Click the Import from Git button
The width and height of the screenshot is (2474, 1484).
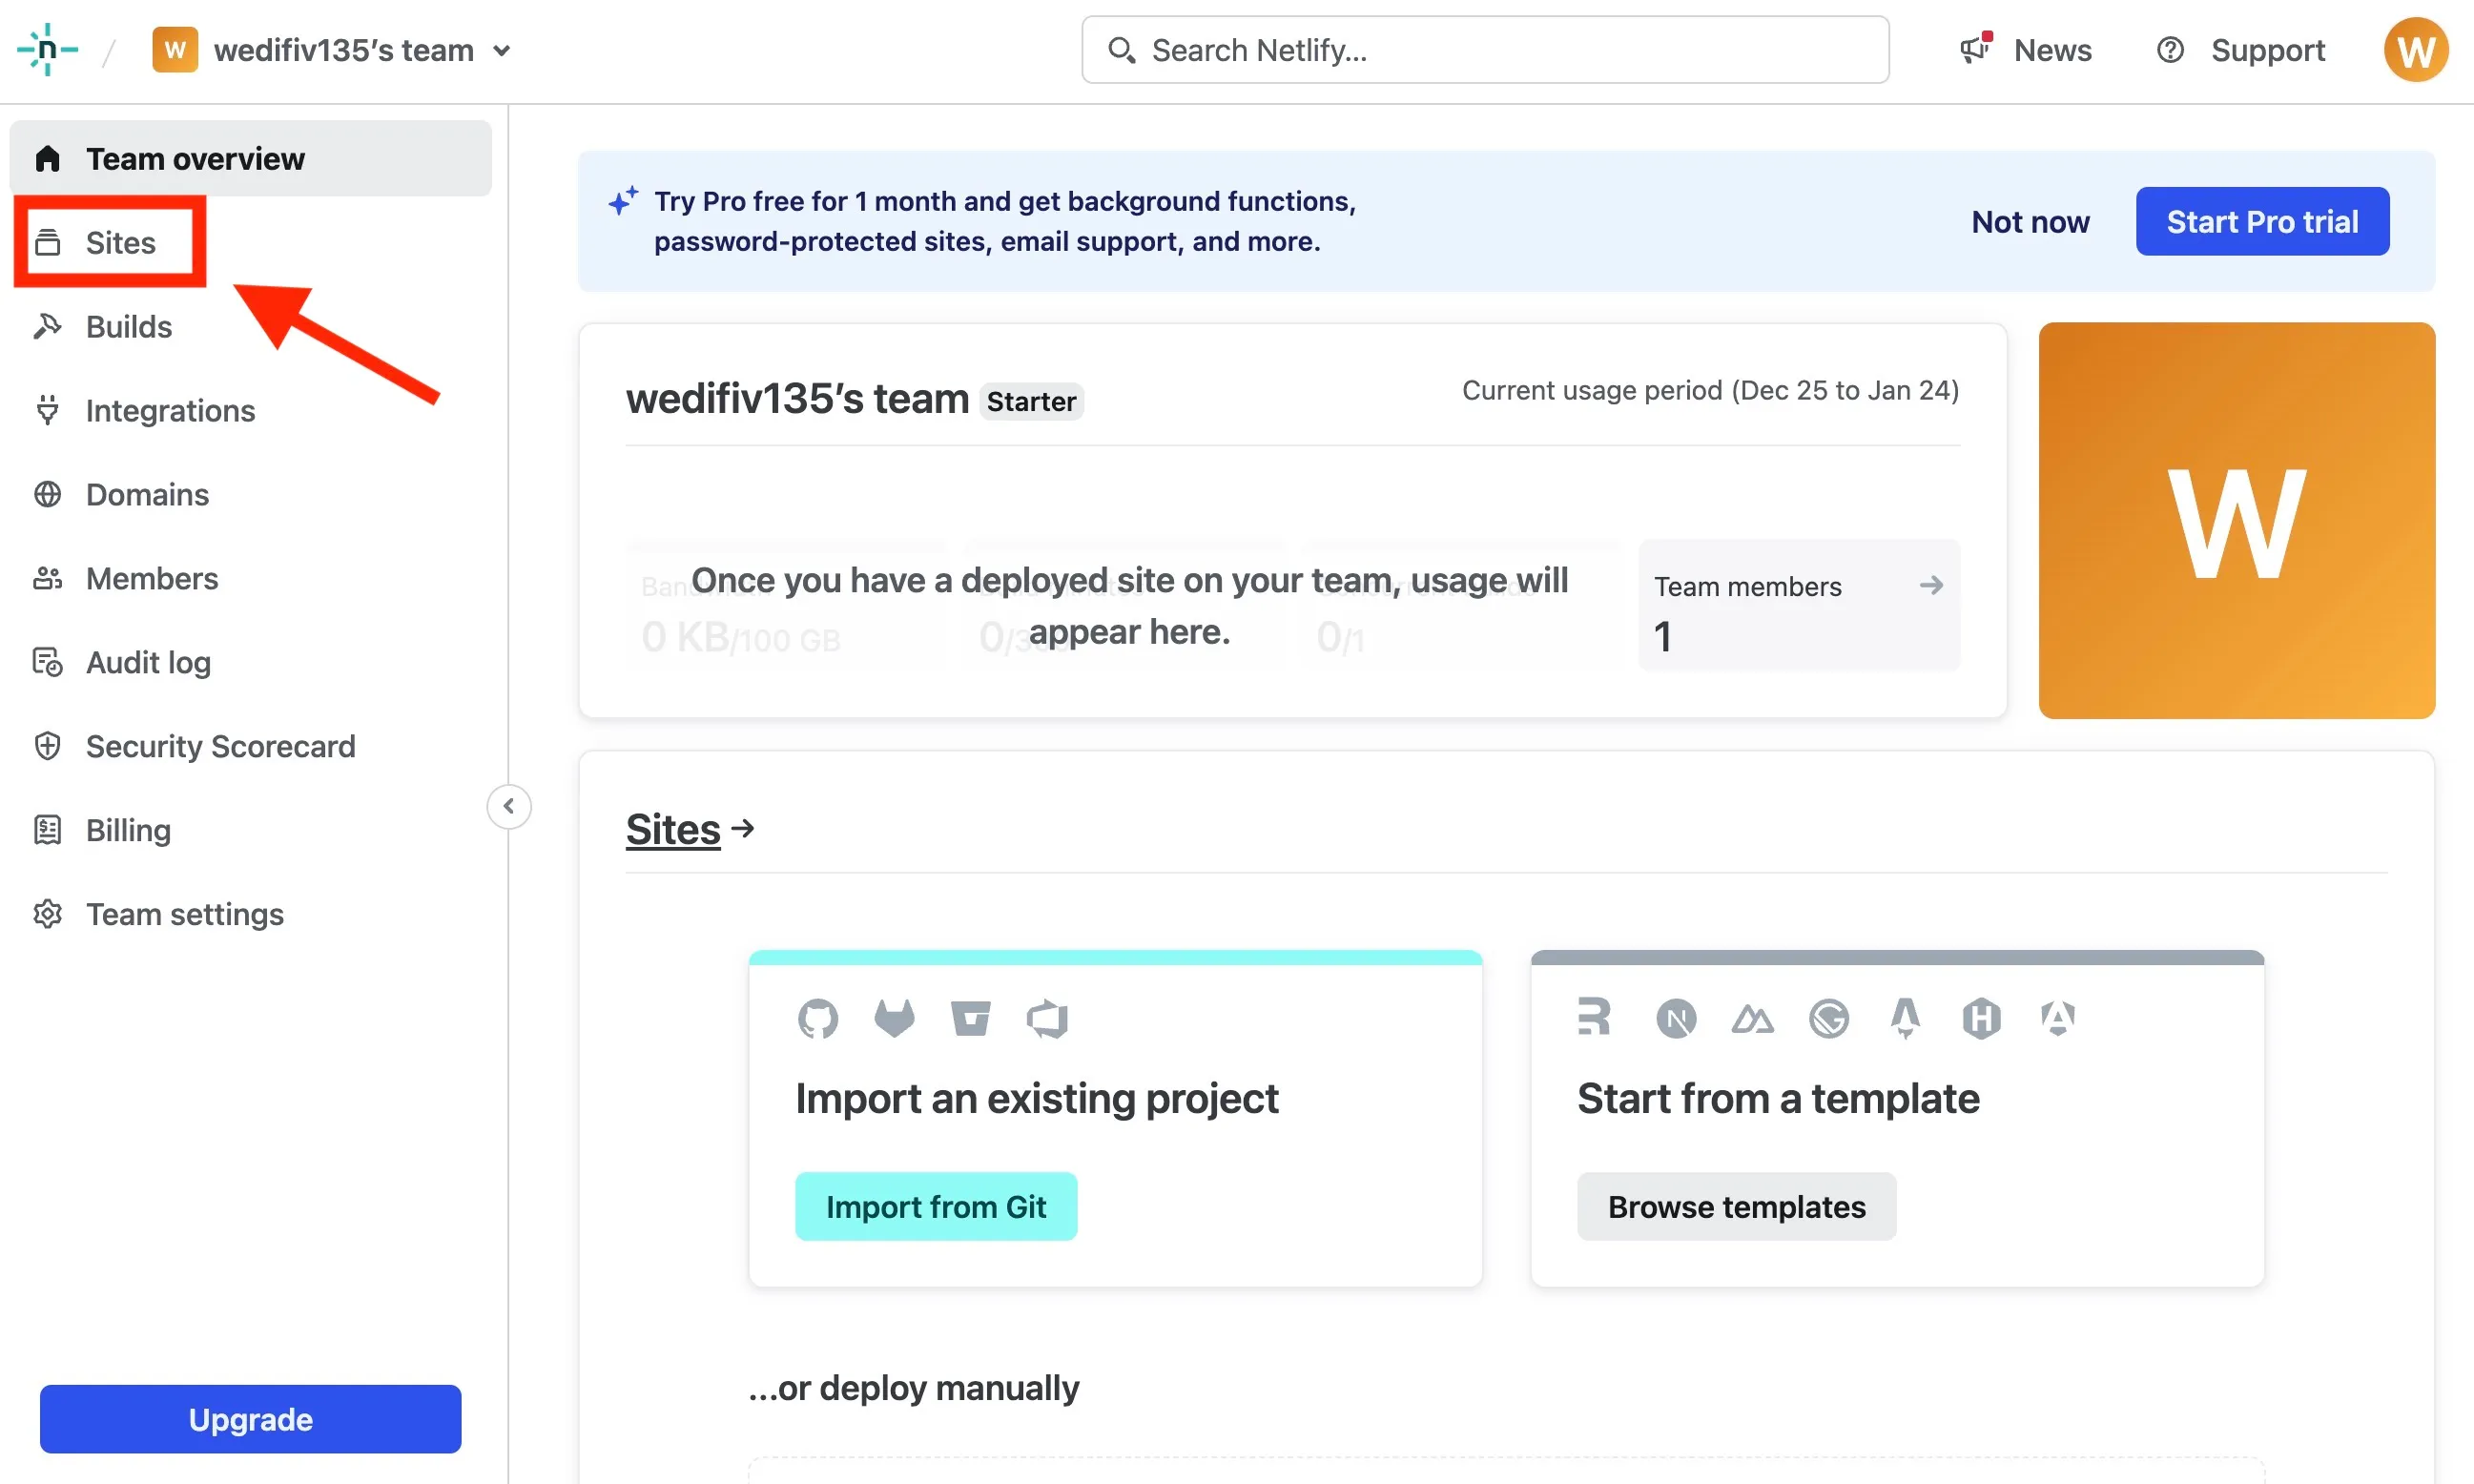click(x=936, y=1206)
